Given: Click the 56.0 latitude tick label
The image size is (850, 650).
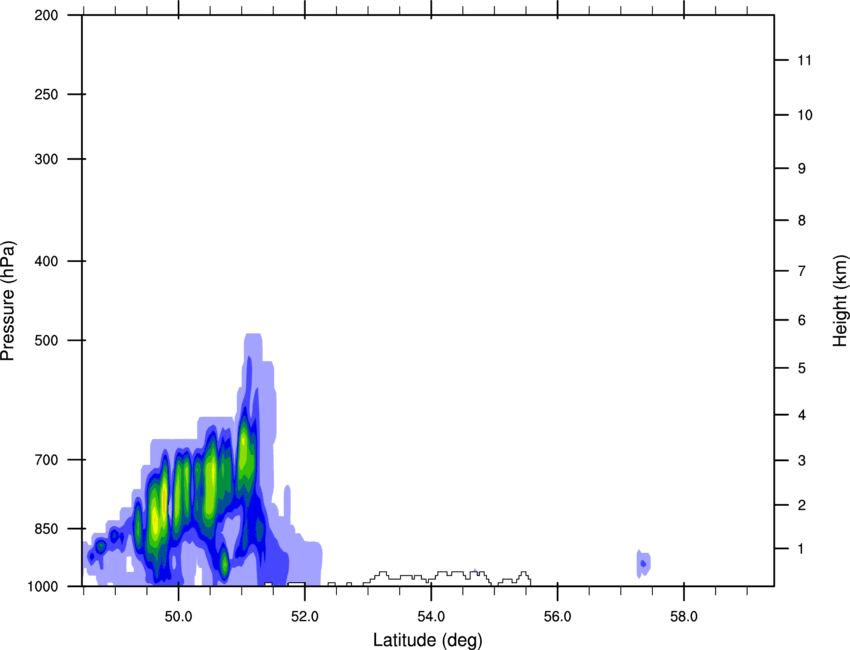Looking at the screenshot, I should click(x=558, y=617).
